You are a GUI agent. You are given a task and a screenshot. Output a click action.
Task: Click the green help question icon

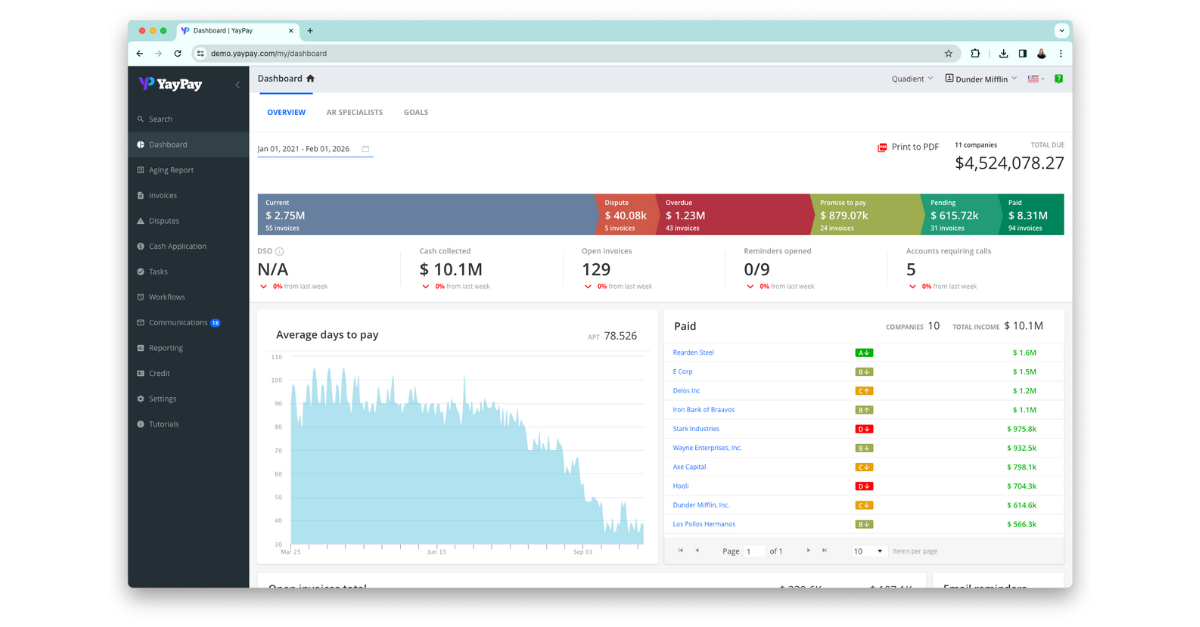pos(1058,78)
